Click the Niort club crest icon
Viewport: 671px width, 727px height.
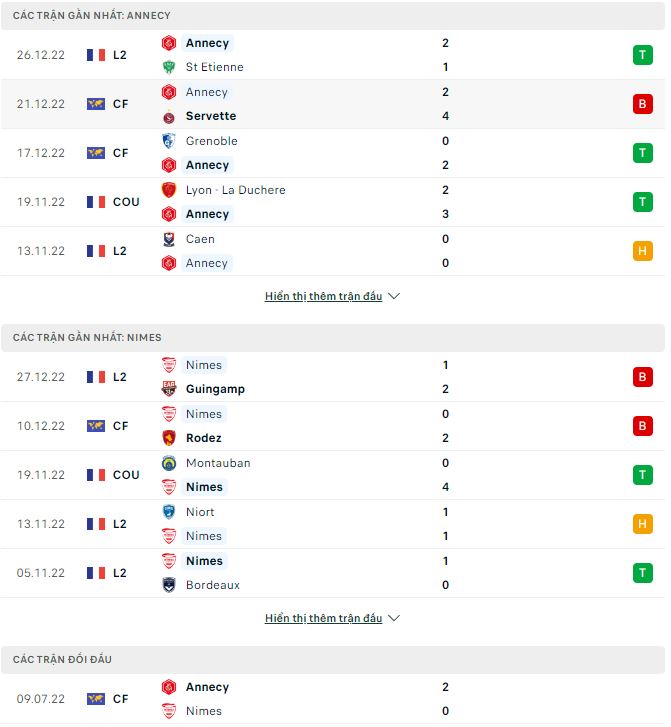point(169,512)
